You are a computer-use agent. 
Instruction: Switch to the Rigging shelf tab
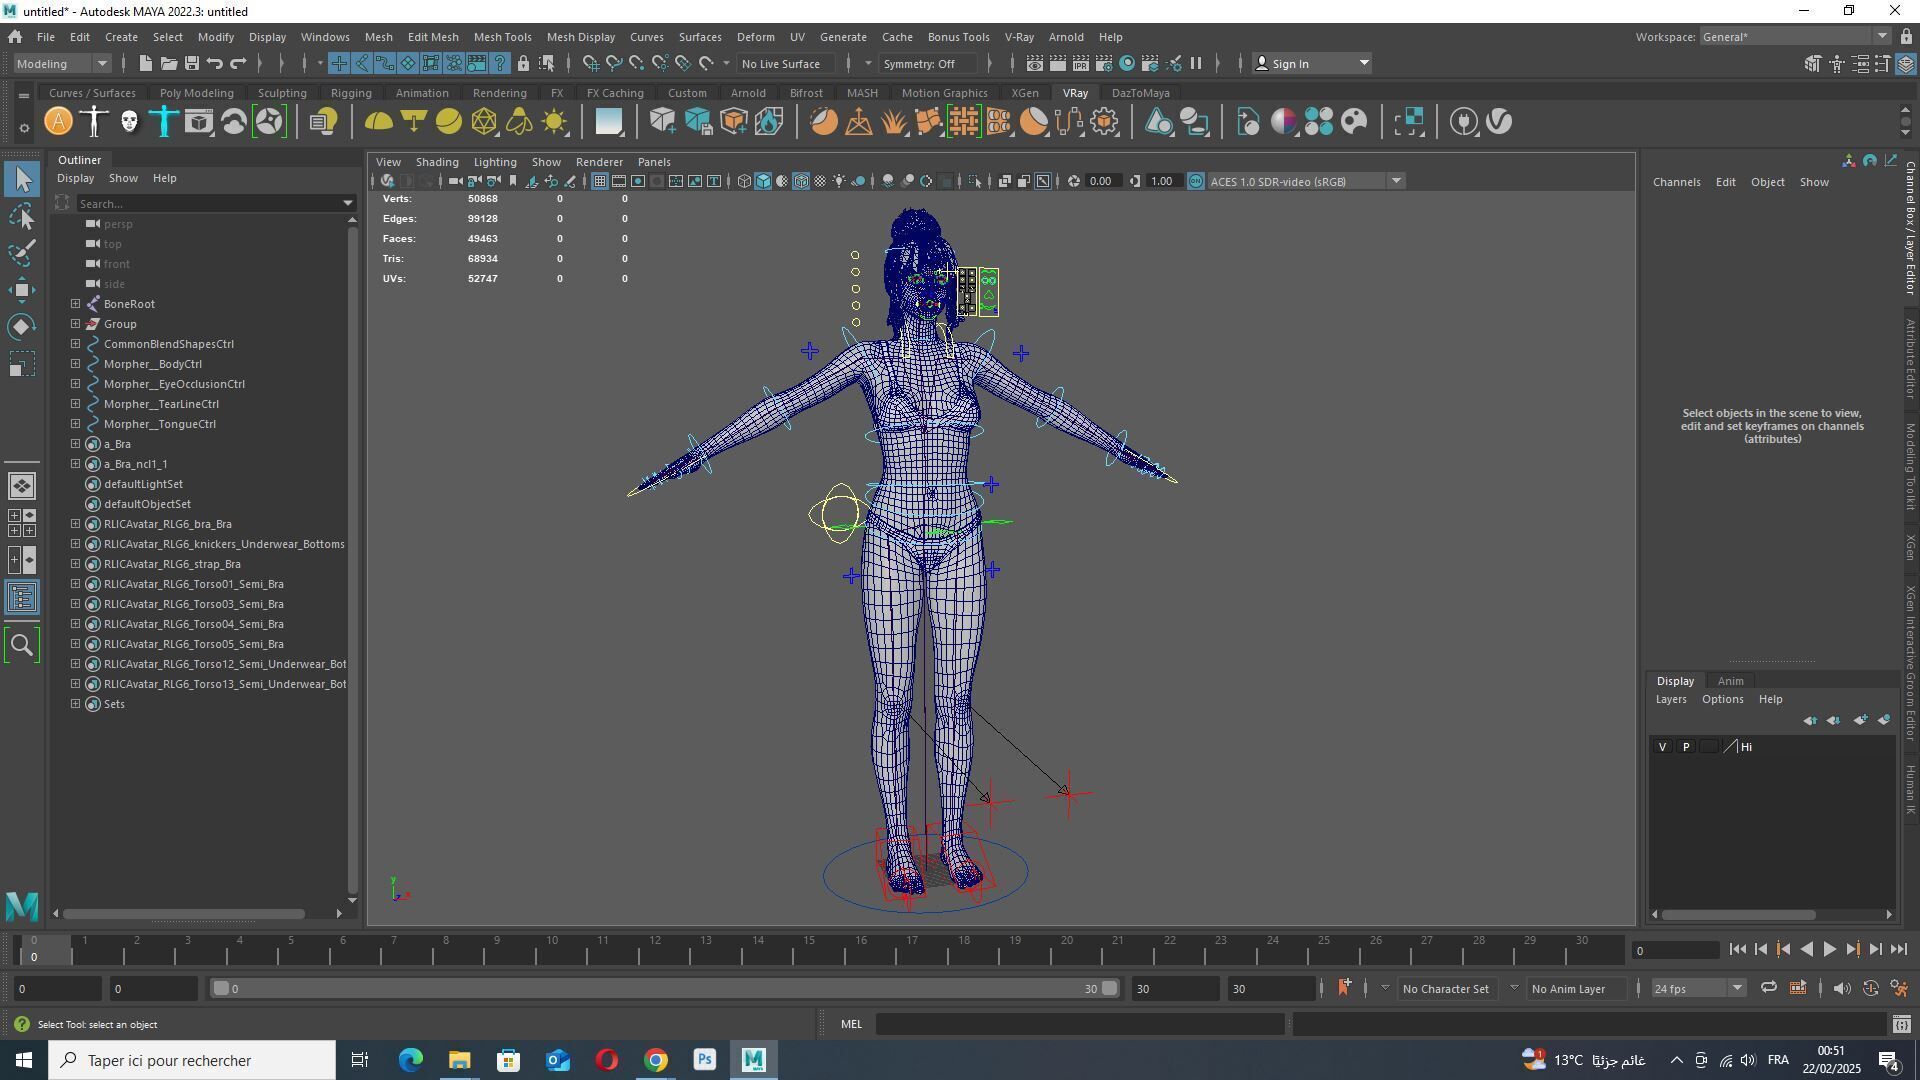(351, 93)
